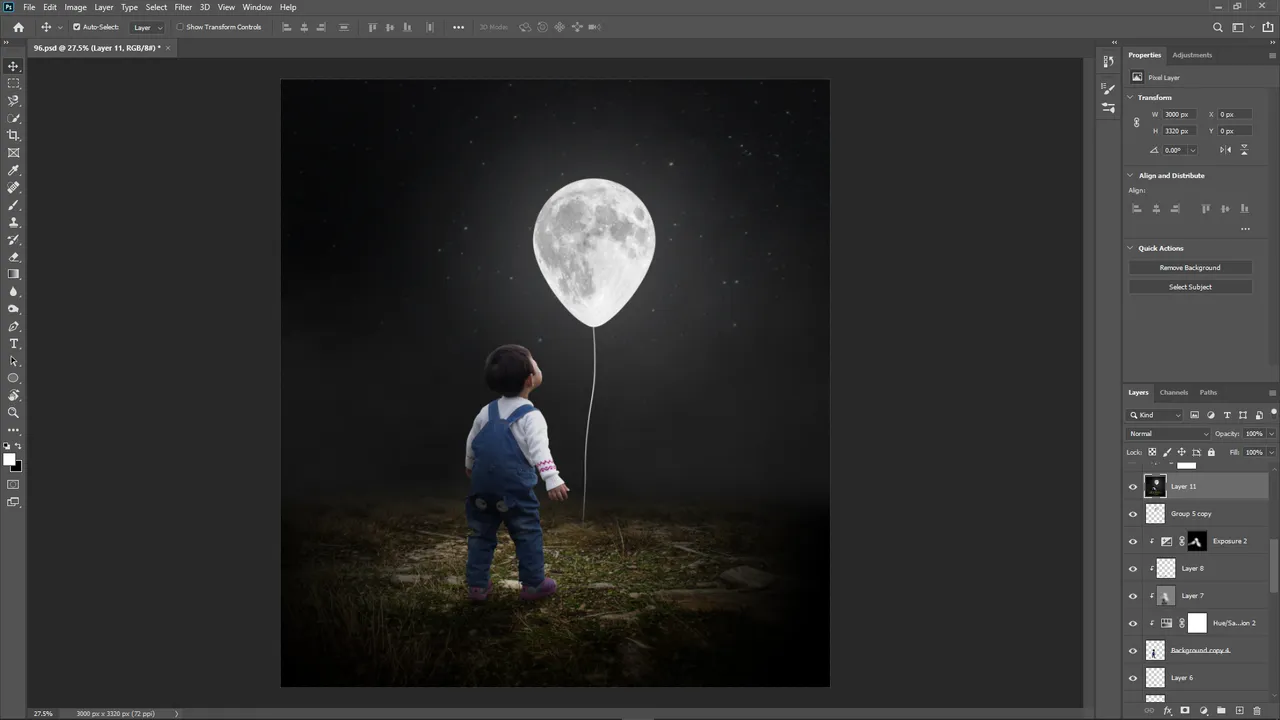
Task: Select the Horizontal Type tool
Action: tap(13, 343)
